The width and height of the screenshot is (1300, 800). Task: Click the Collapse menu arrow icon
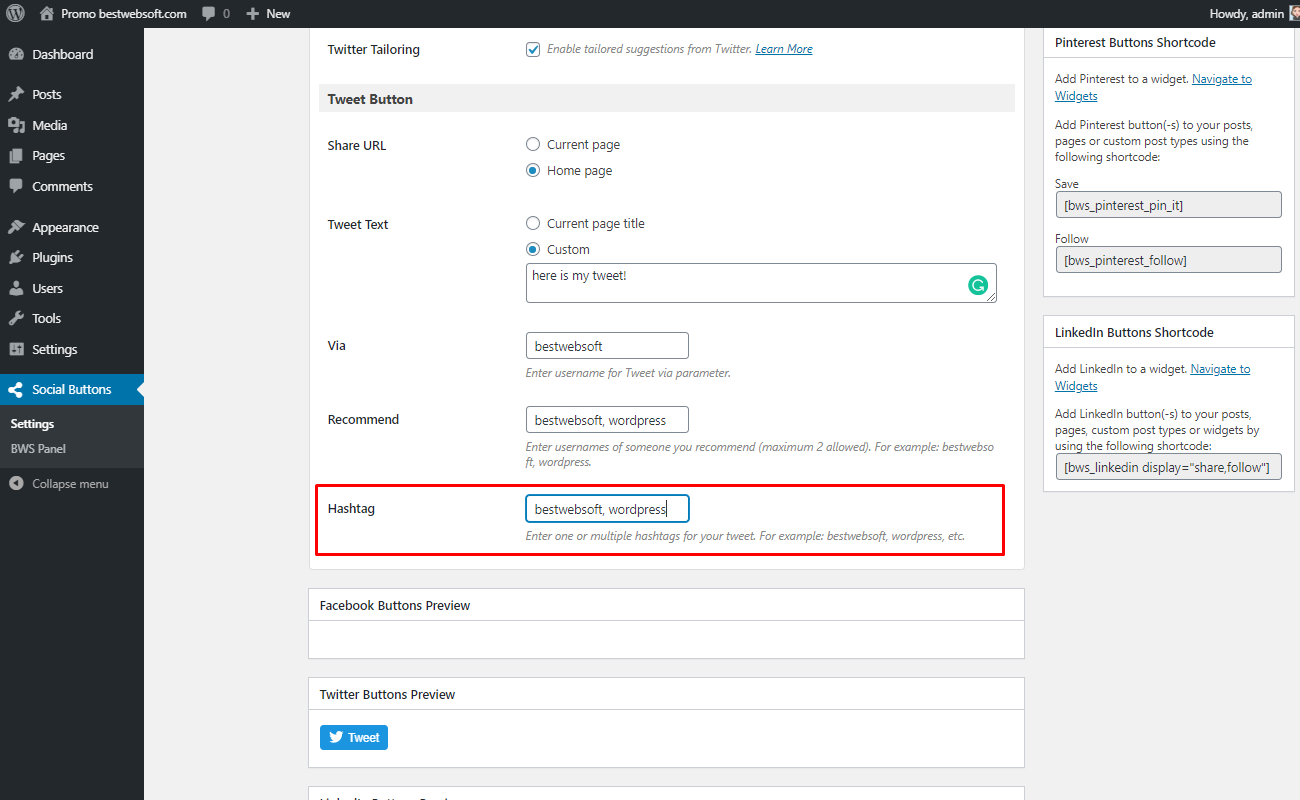(x=16, y=484)
